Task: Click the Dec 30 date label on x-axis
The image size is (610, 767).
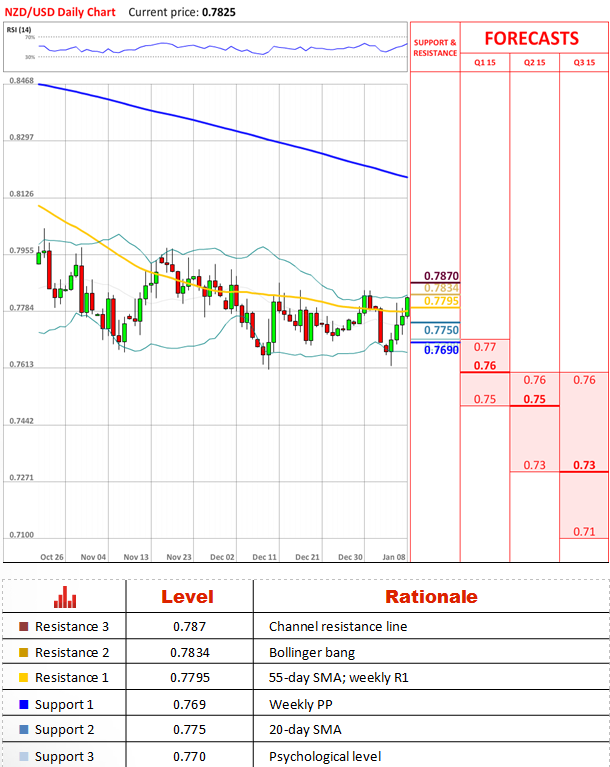Action: coord(351,557)
